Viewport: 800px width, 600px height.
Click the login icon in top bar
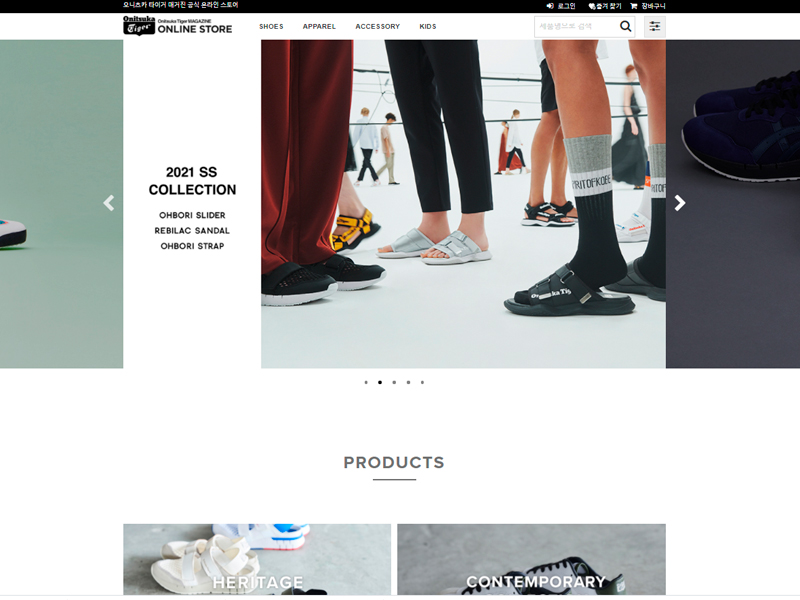549,6
